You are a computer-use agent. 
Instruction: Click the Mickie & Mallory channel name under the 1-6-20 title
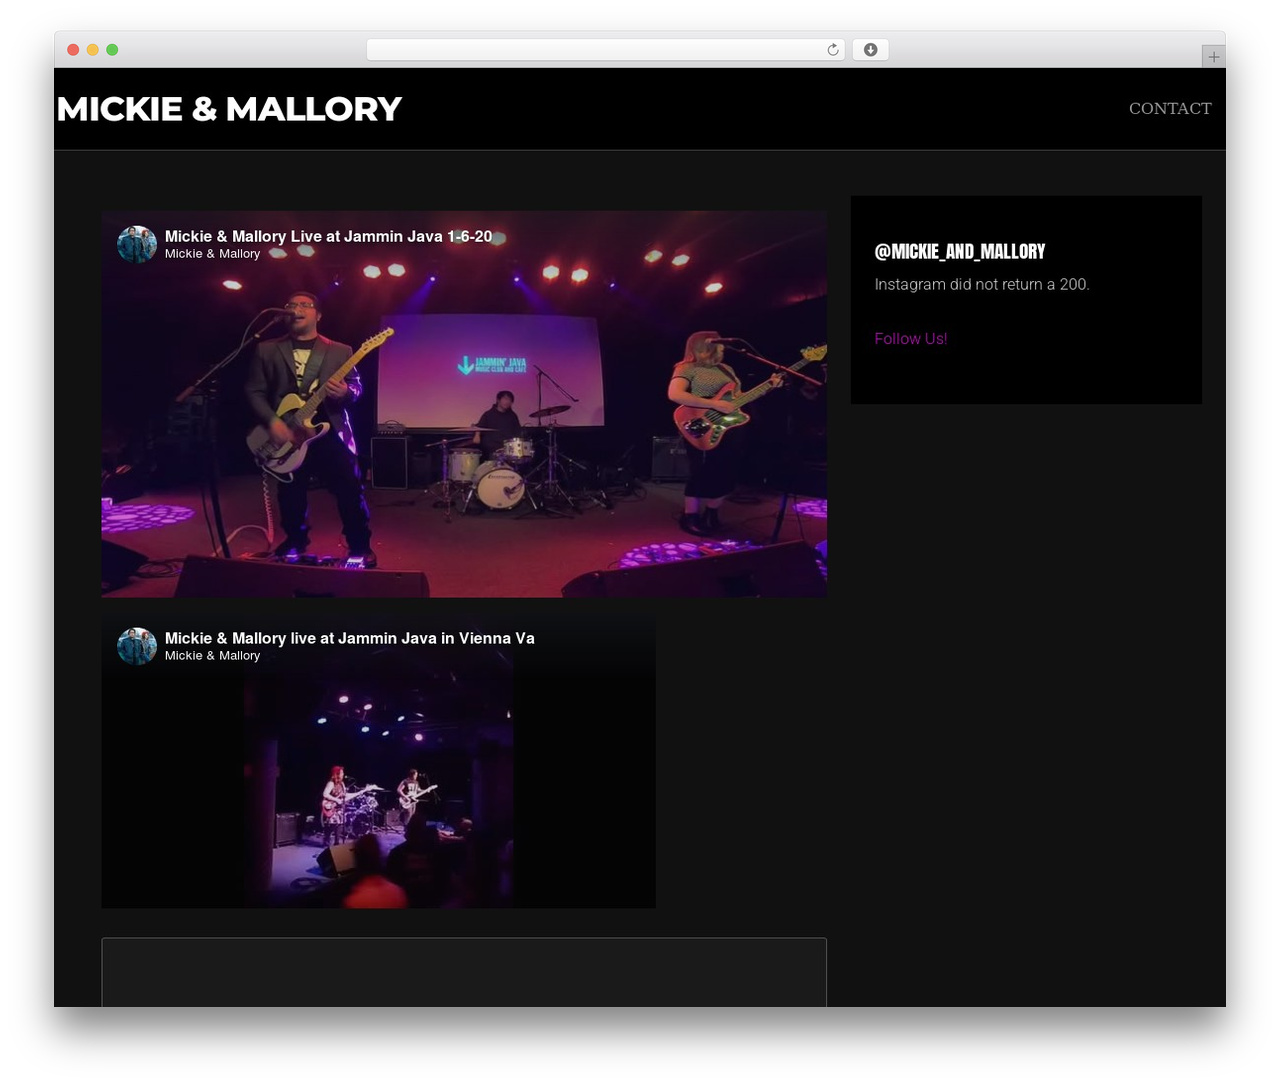coord(212,254)
